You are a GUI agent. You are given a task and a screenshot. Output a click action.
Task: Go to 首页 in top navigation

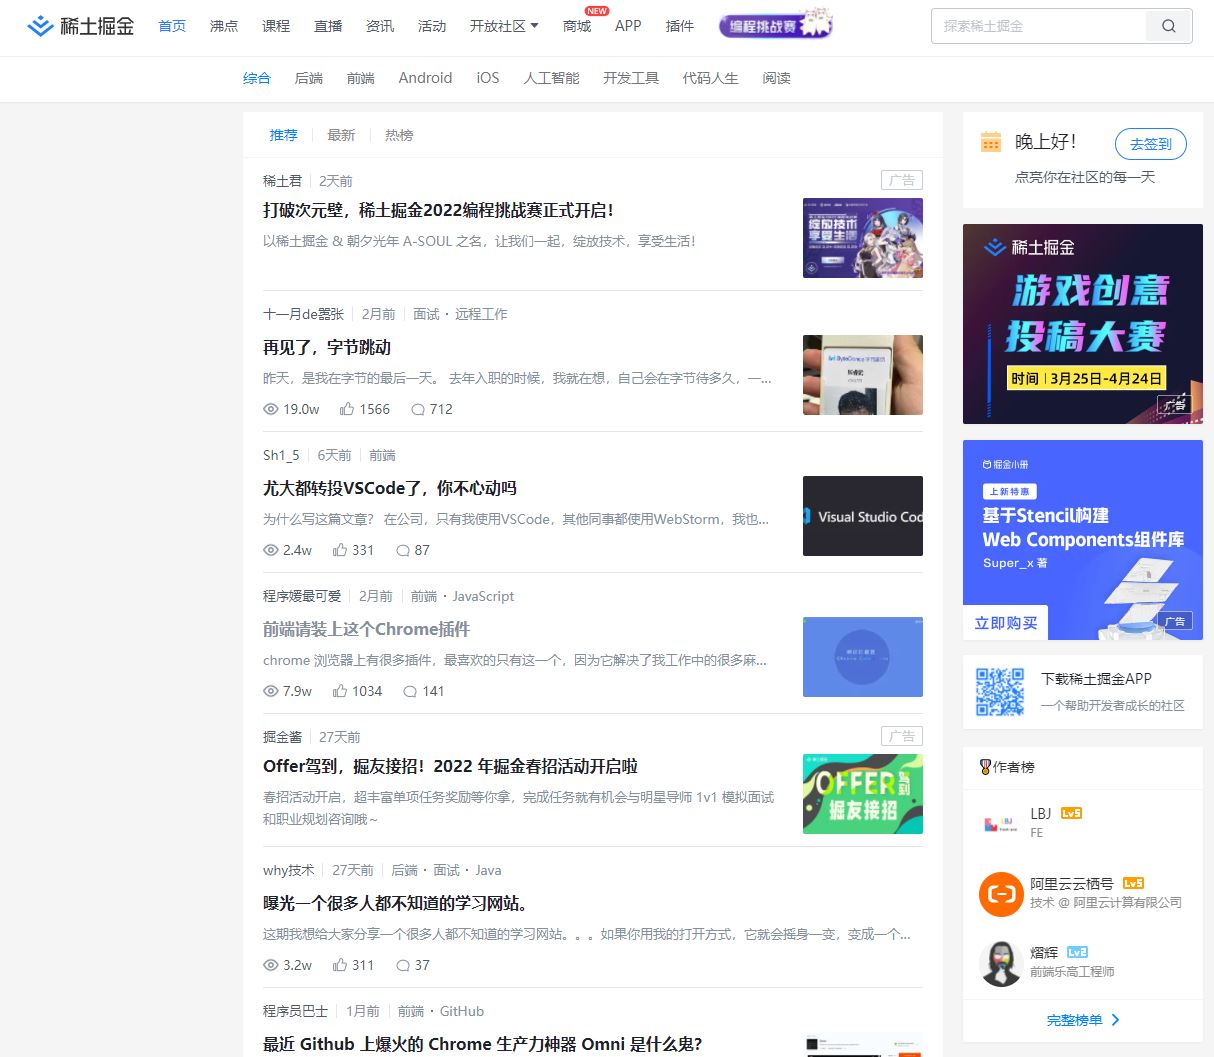coord(172,26)
